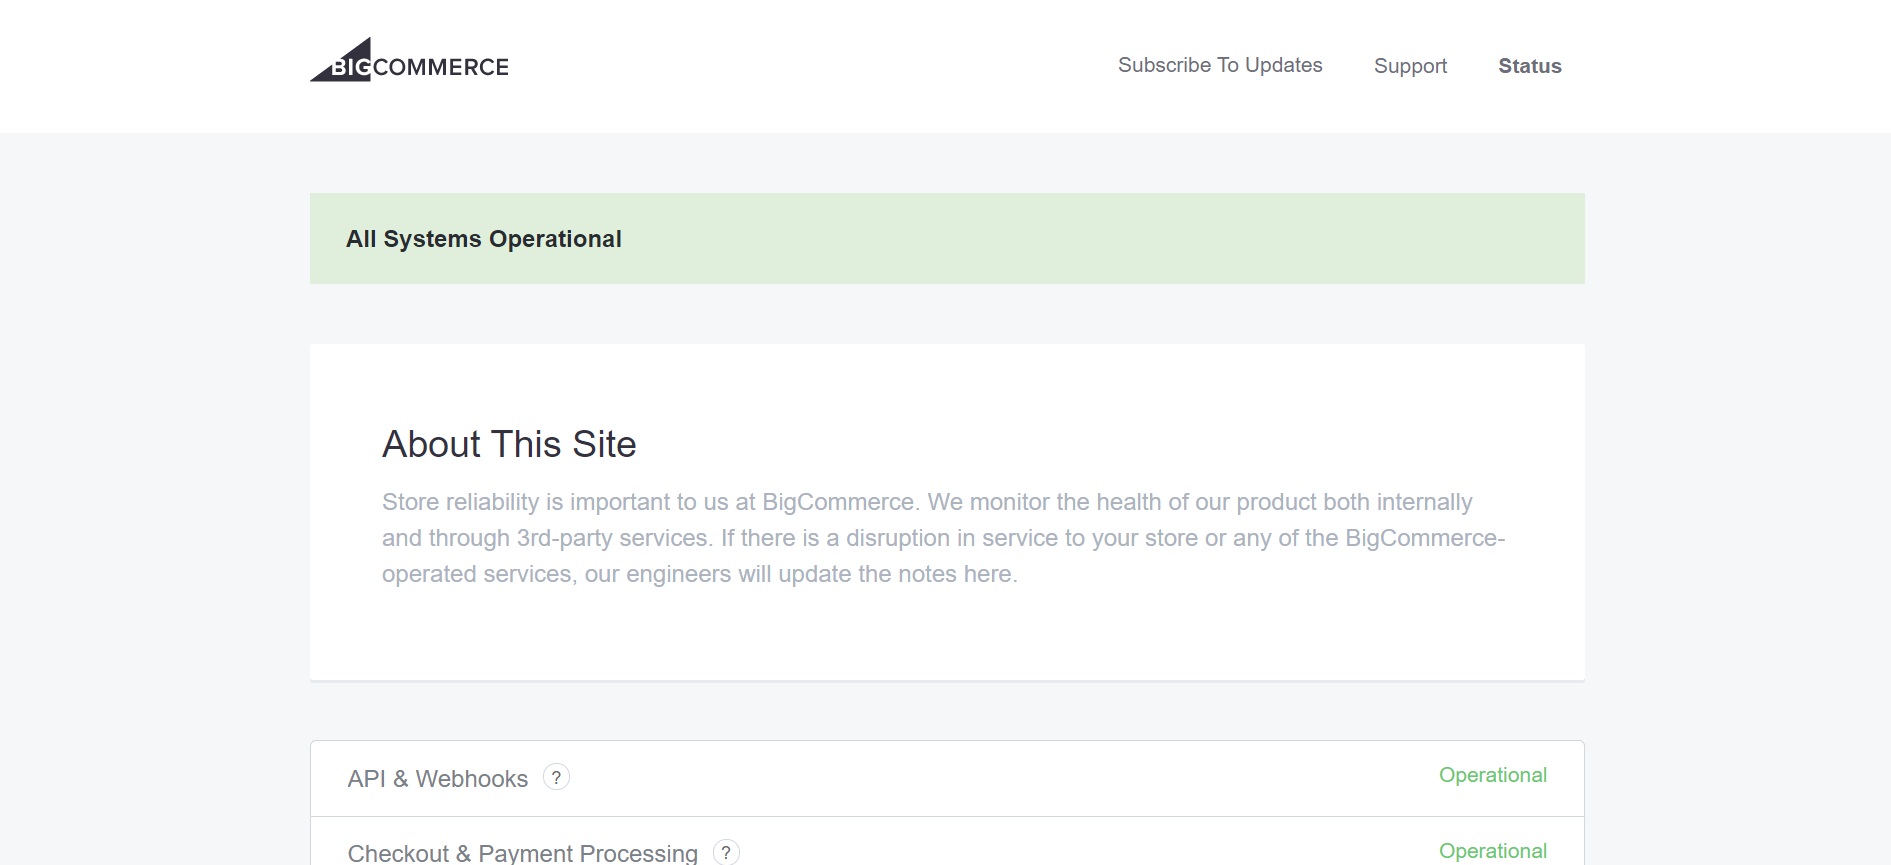Click Operational status for Checkout & Payment Processing
This screenshot has width=1891, height=865.
1492,851
